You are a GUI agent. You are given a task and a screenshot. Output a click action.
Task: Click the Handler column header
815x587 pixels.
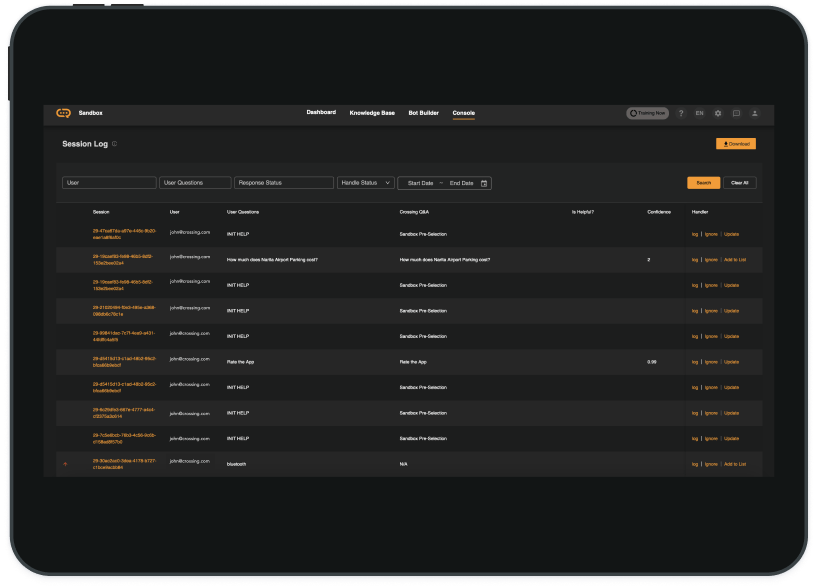point(700,212)
